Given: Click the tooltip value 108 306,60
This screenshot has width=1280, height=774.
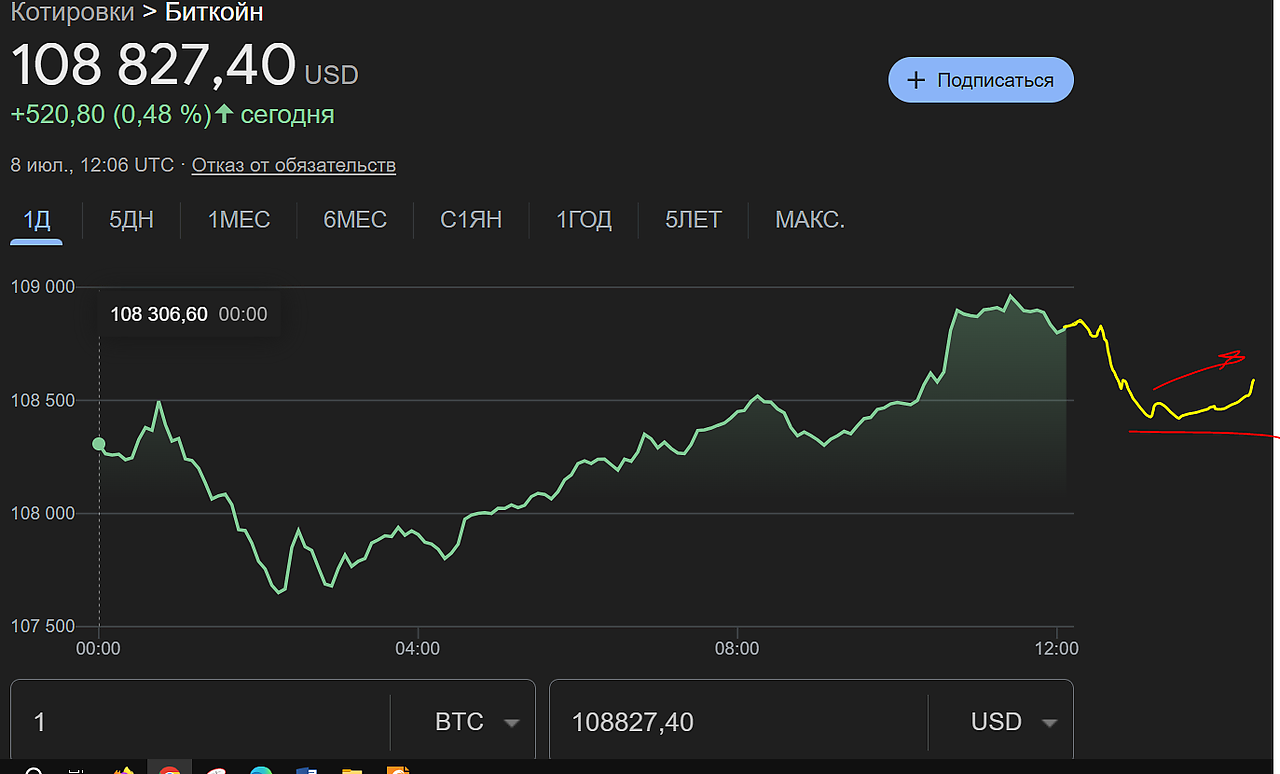Looking at the screenshot, I should tap(159, 315).
